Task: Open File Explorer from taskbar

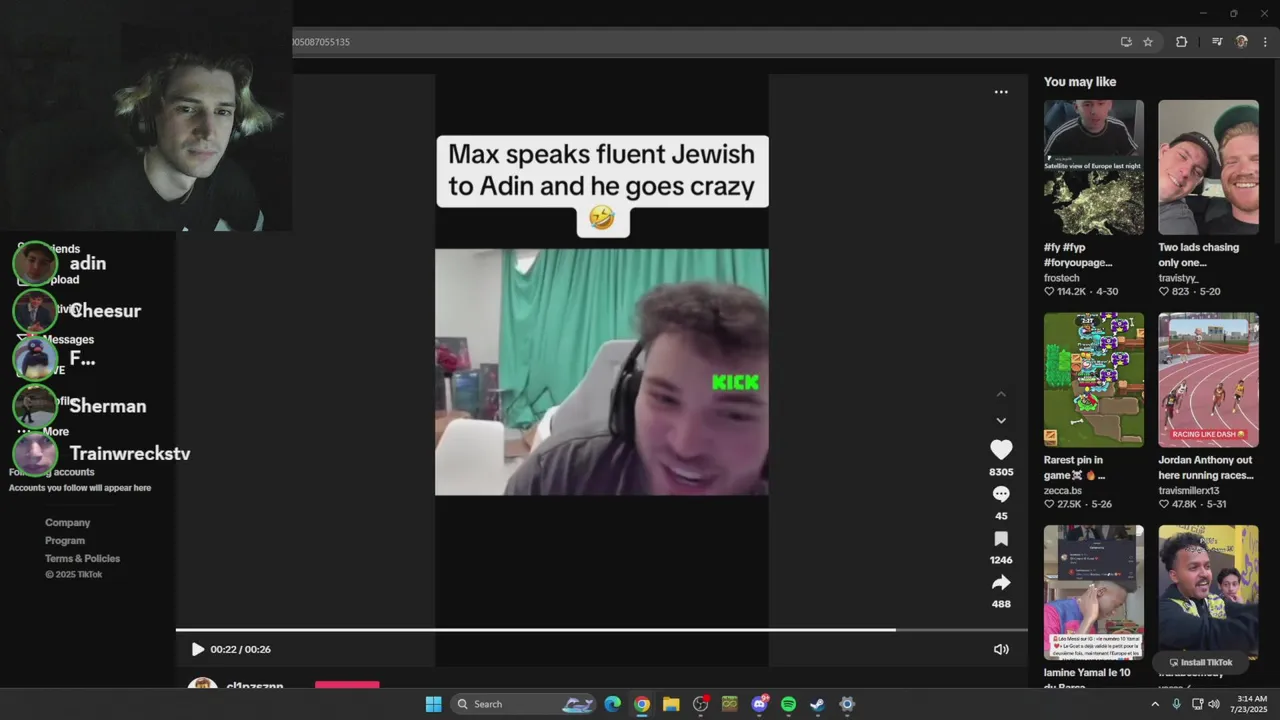Action: click(671, 704)
